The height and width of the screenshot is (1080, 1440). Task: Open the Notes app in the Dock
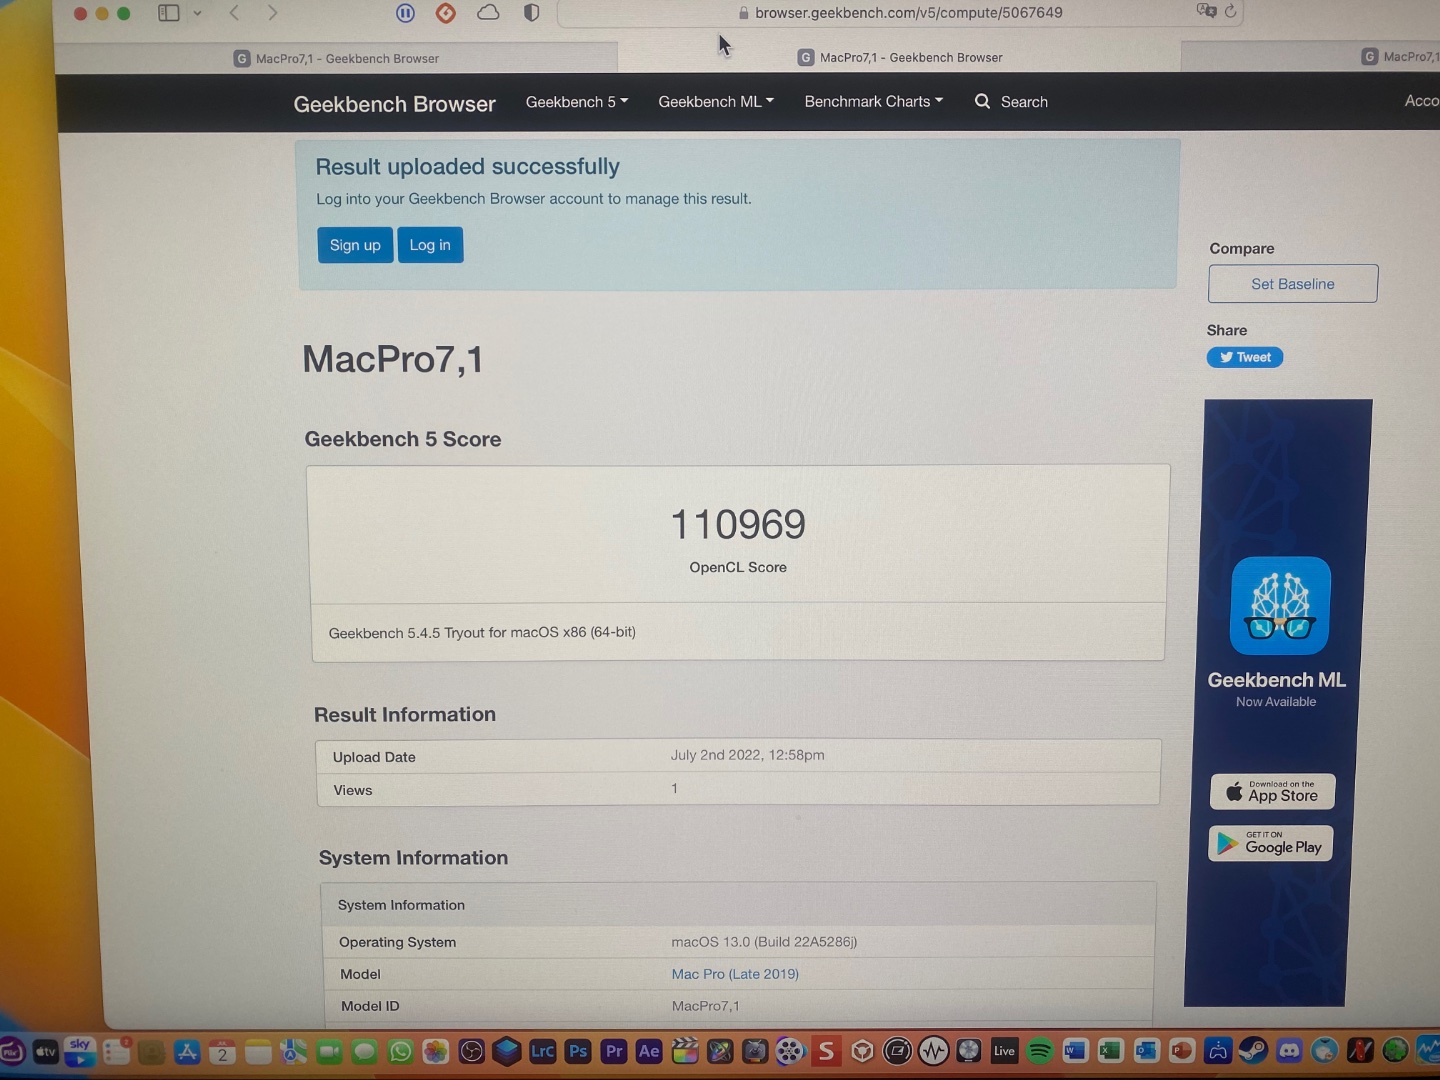(x=258, y=1051)
